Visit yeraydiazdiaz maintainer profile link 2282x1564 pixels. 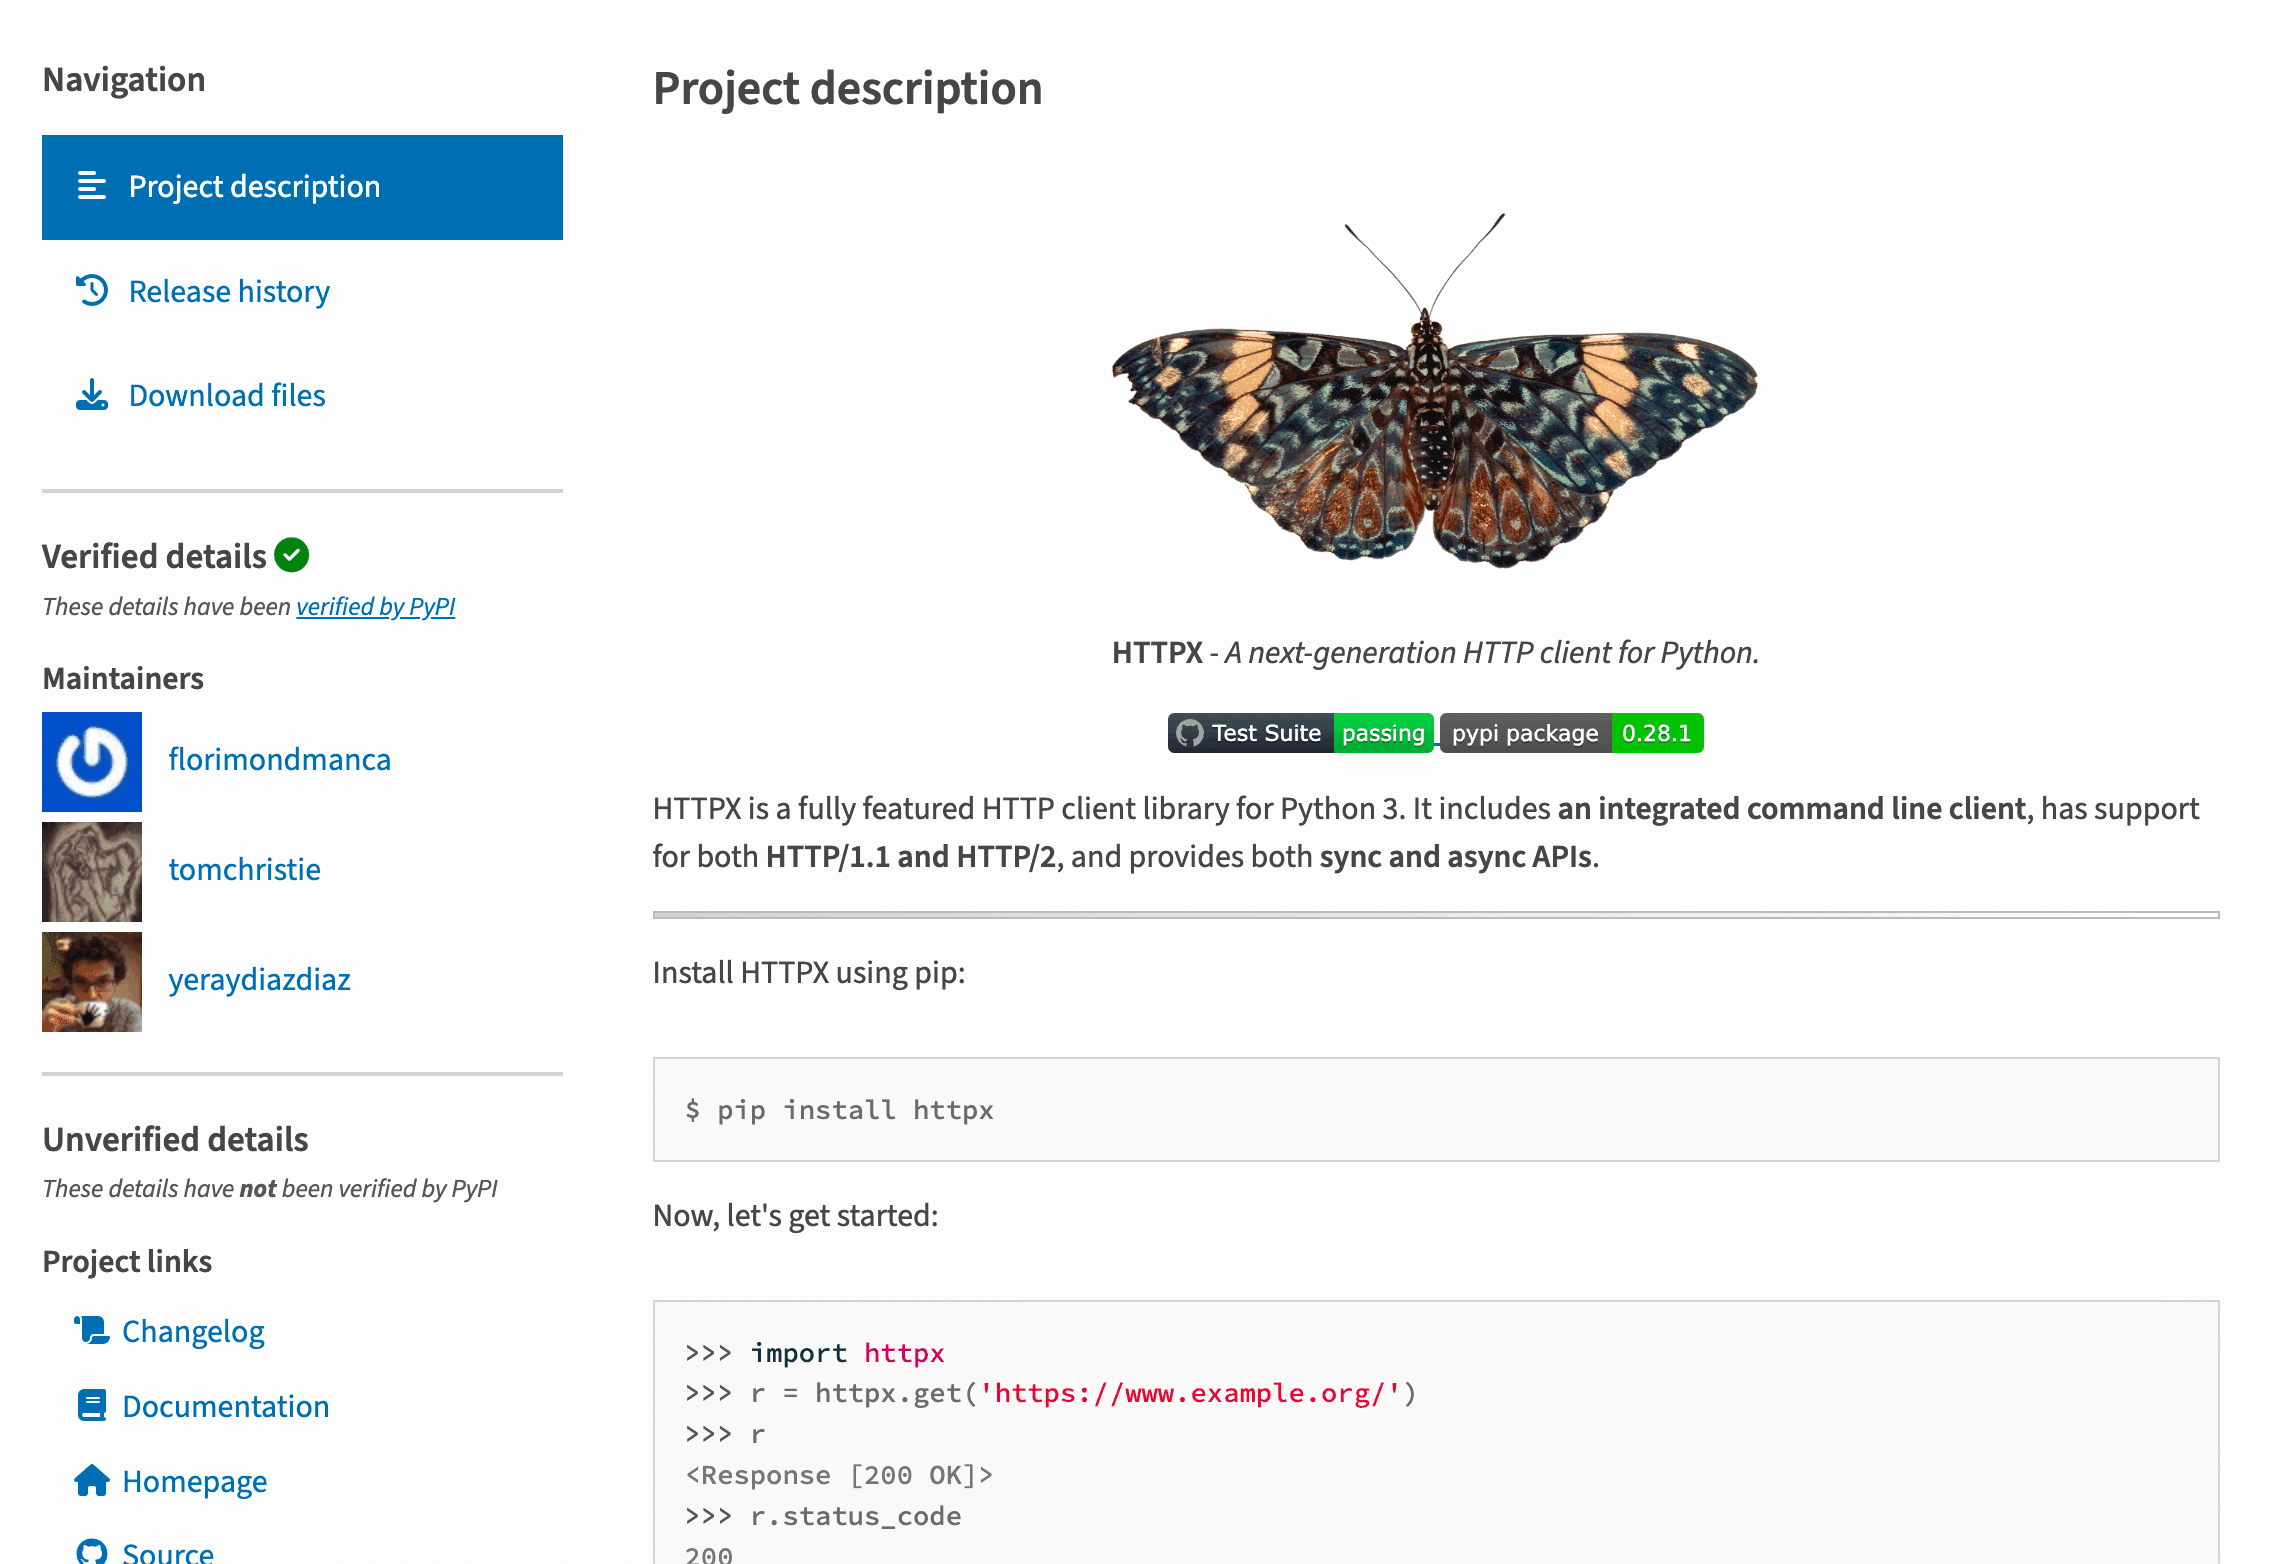pyautogui.click(x=259, y=979)
